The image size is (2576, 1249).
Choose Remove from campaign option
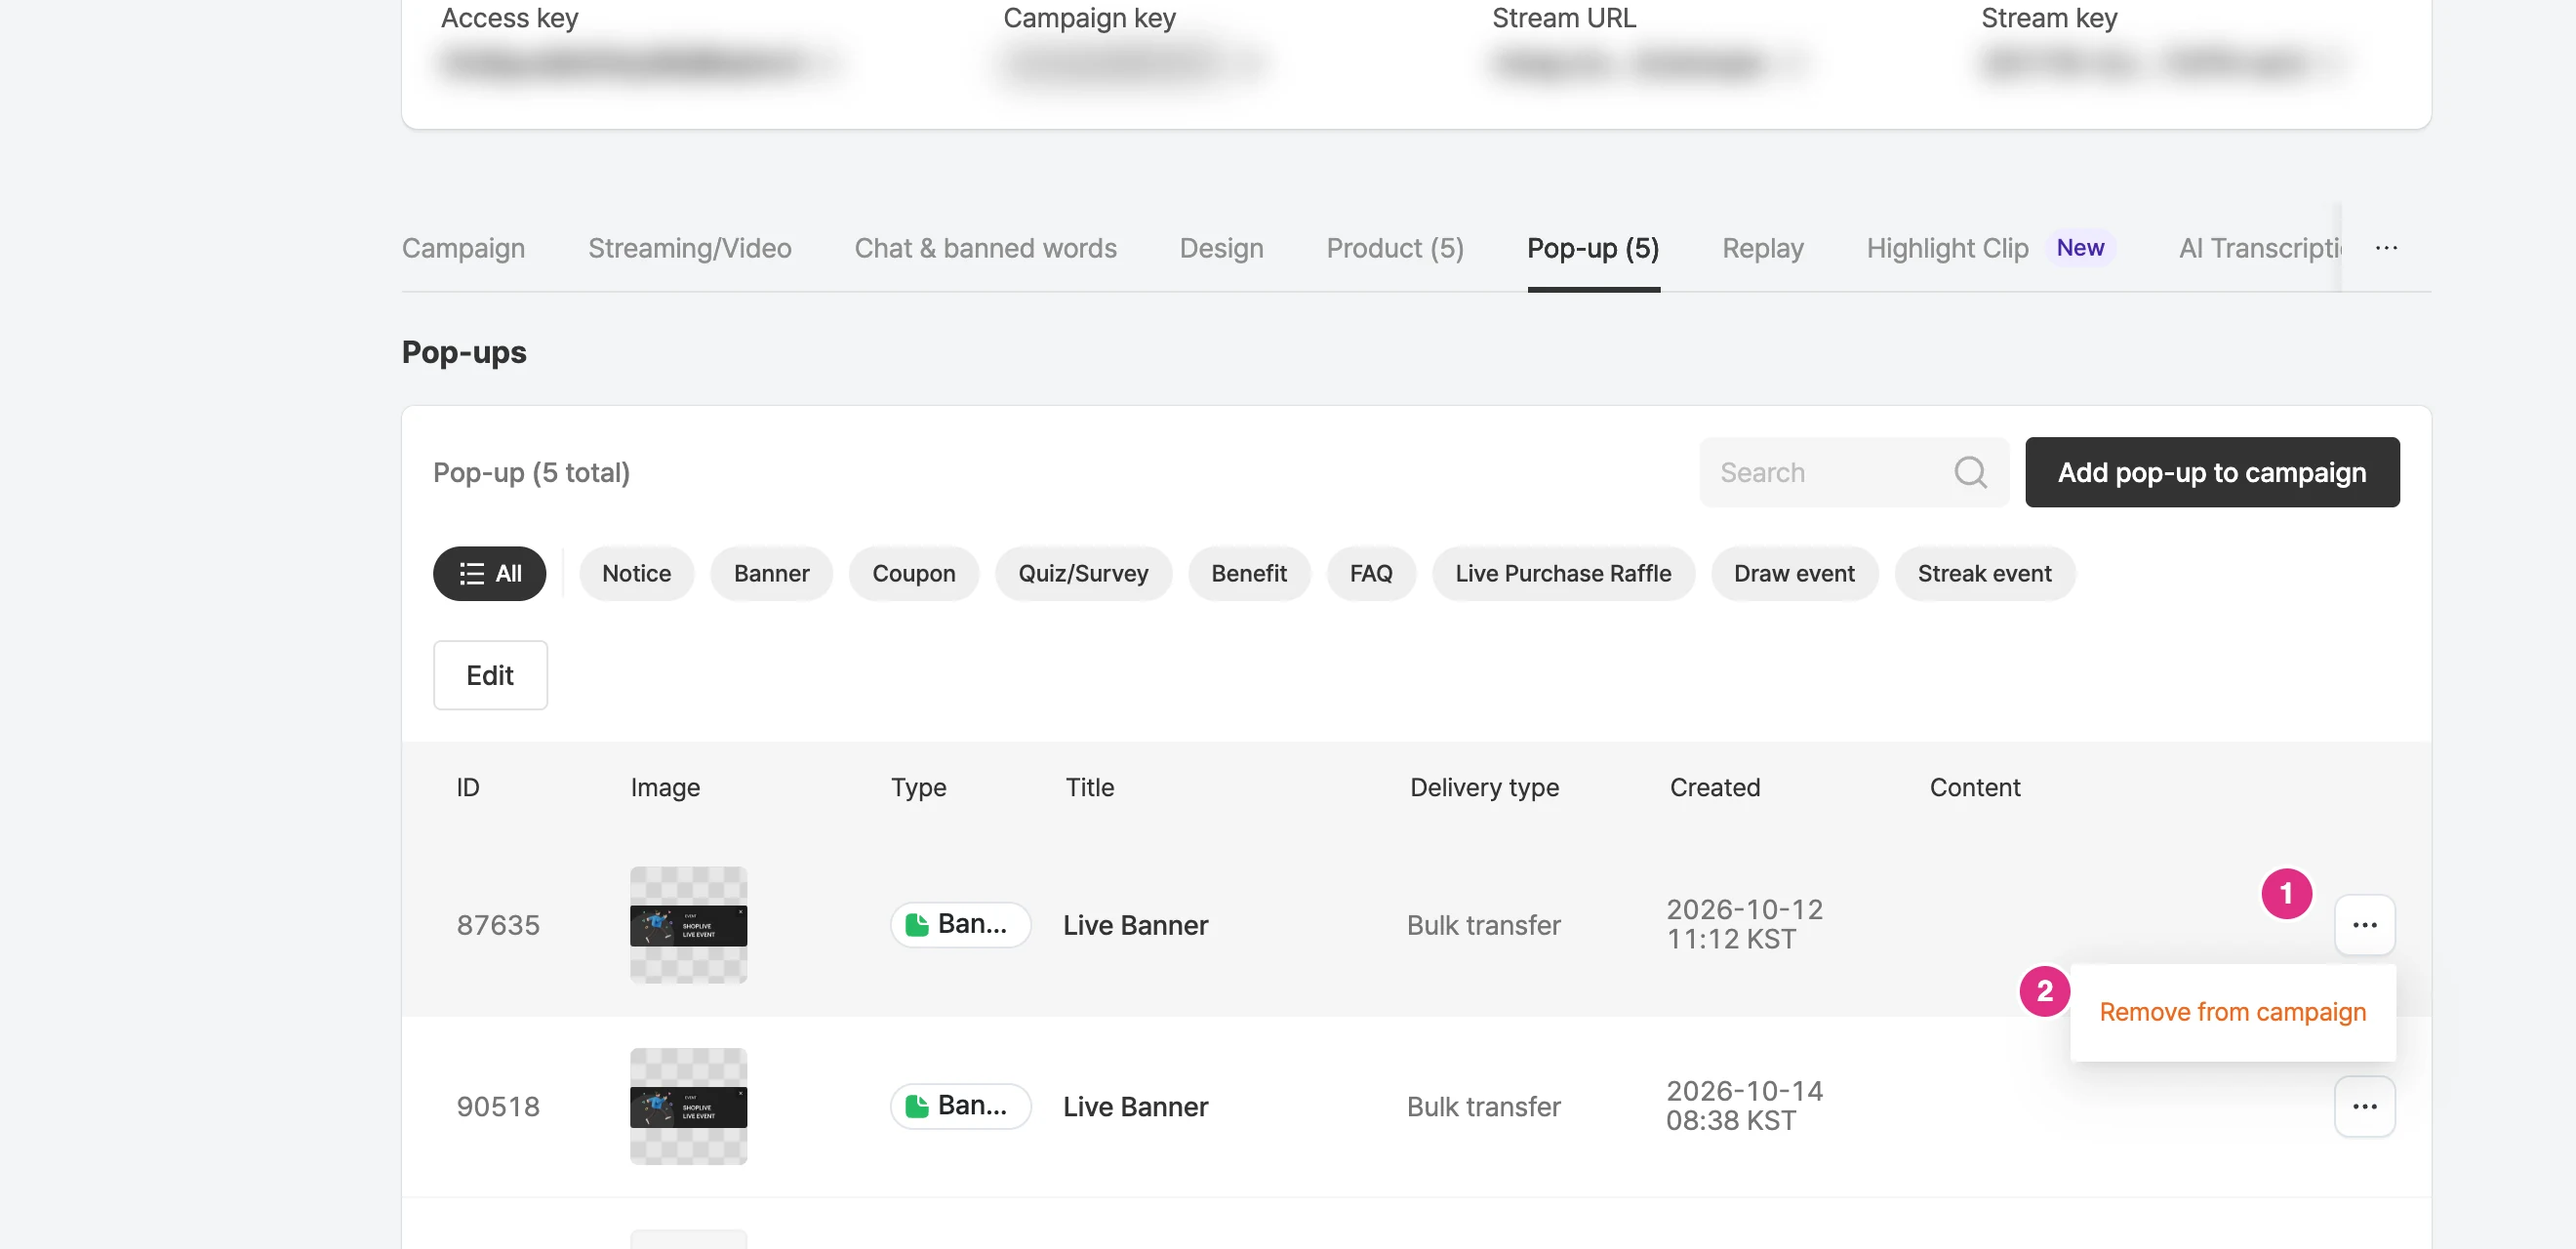2232,1012
